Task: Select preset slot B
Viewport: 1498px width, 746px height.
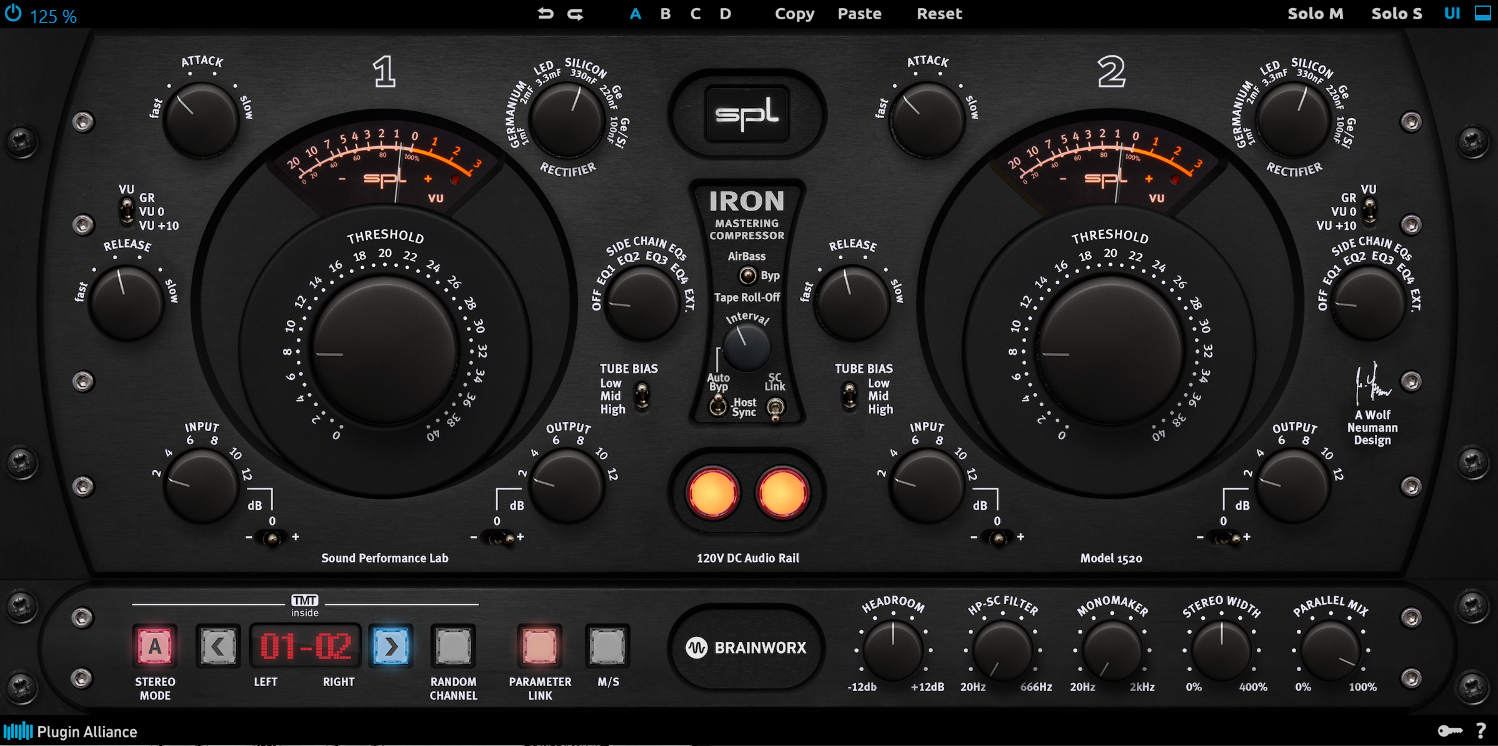Action: (x=665, y=13)
